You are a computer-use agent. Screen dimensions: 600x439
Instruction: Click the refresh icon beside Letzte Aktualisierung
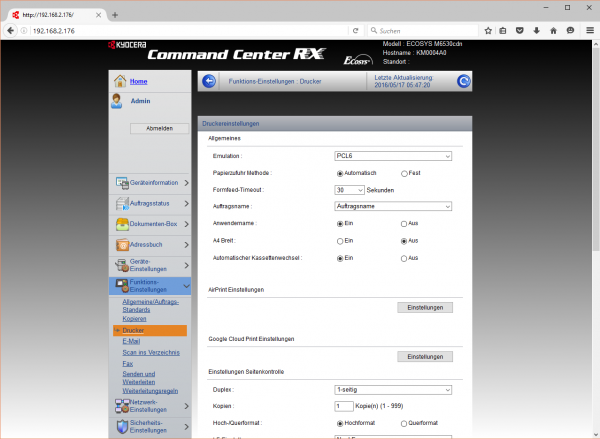pyautogui.click(x=463, y=81)
